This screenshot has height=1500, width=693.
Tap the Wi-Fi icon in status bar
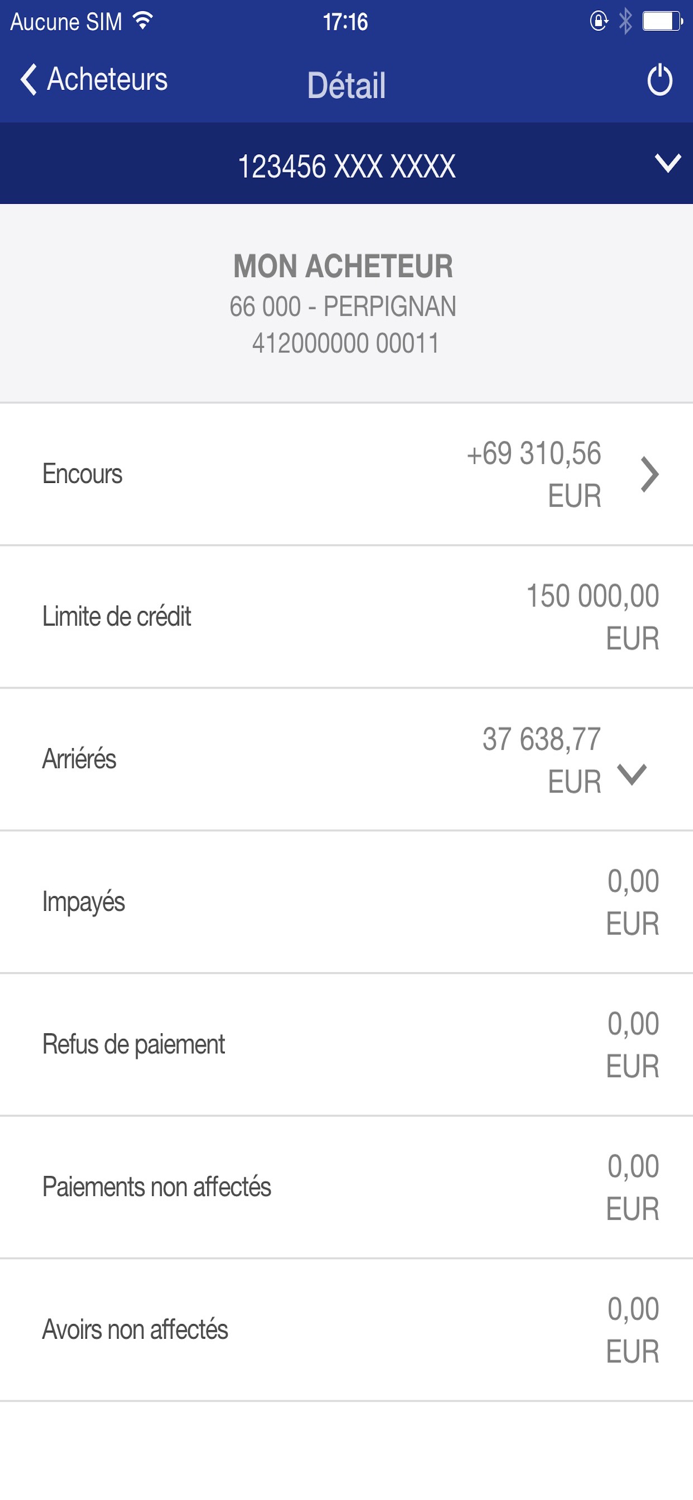(140, 17)
